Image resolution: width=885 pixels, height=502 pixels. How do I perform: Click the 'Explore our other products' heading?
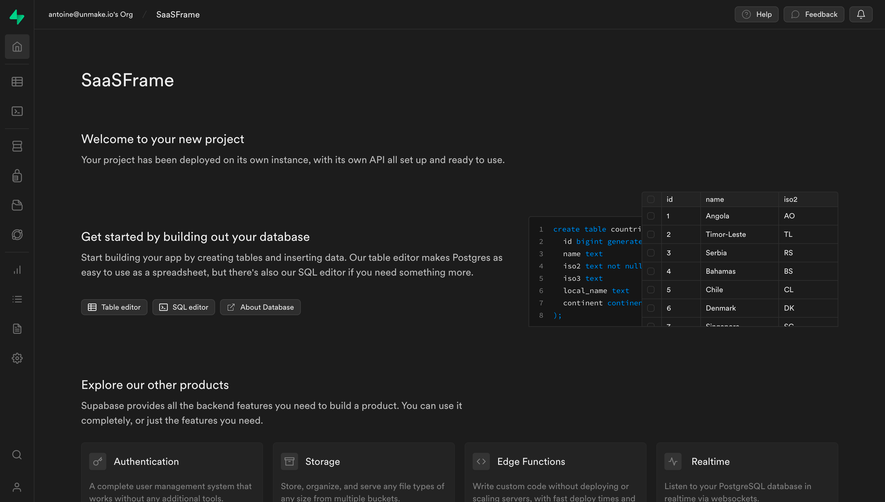pyautogui.click(x=155, y=385)
